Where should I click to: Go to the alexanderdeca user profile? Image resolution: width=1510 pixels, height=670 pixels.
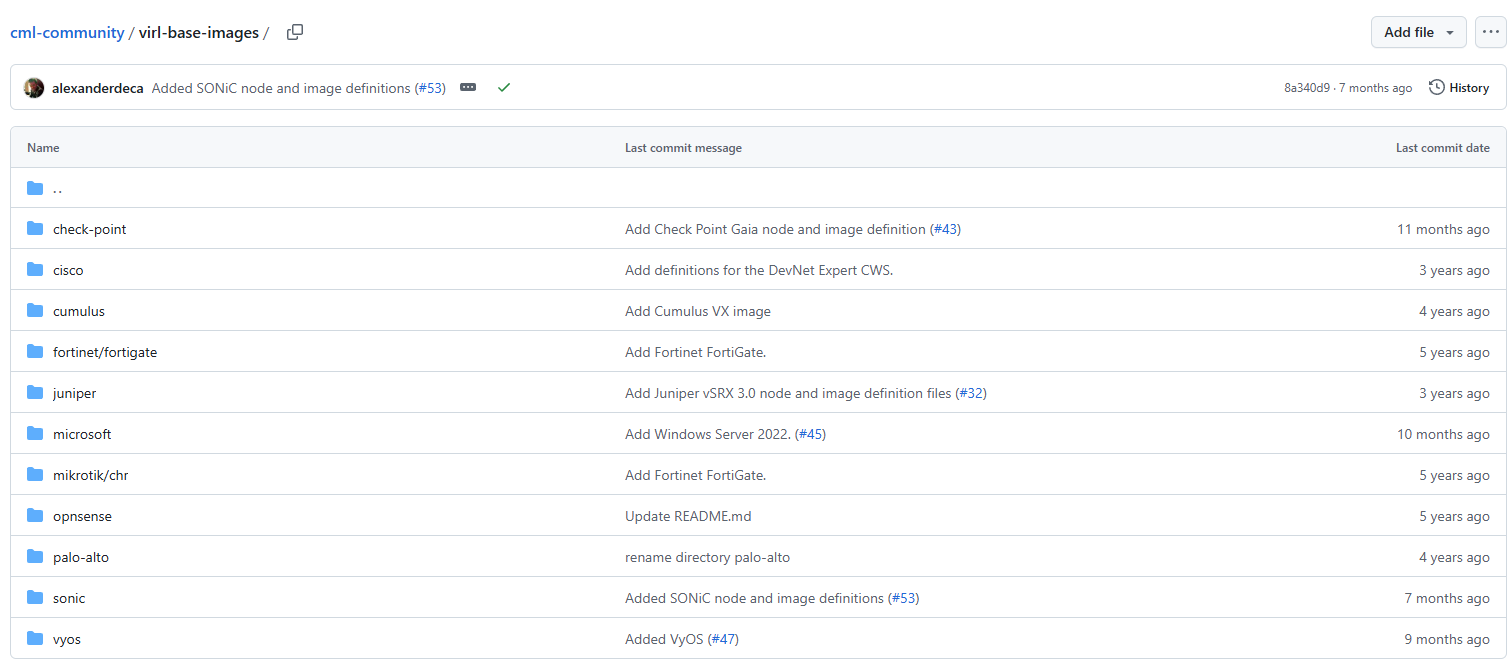(x=98, y=88)
